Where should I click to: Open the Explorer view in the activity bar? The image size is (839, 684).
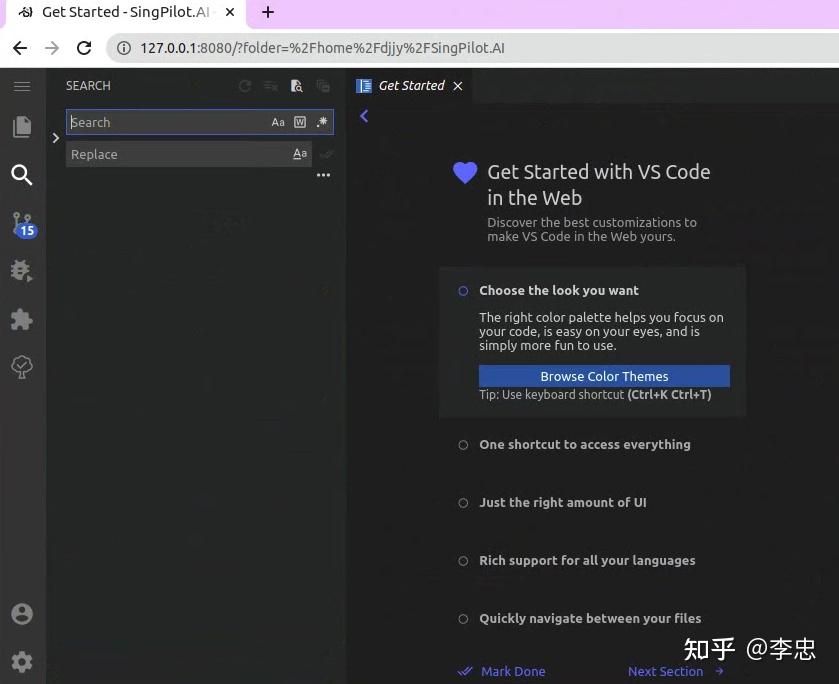(x=22, y=128)
